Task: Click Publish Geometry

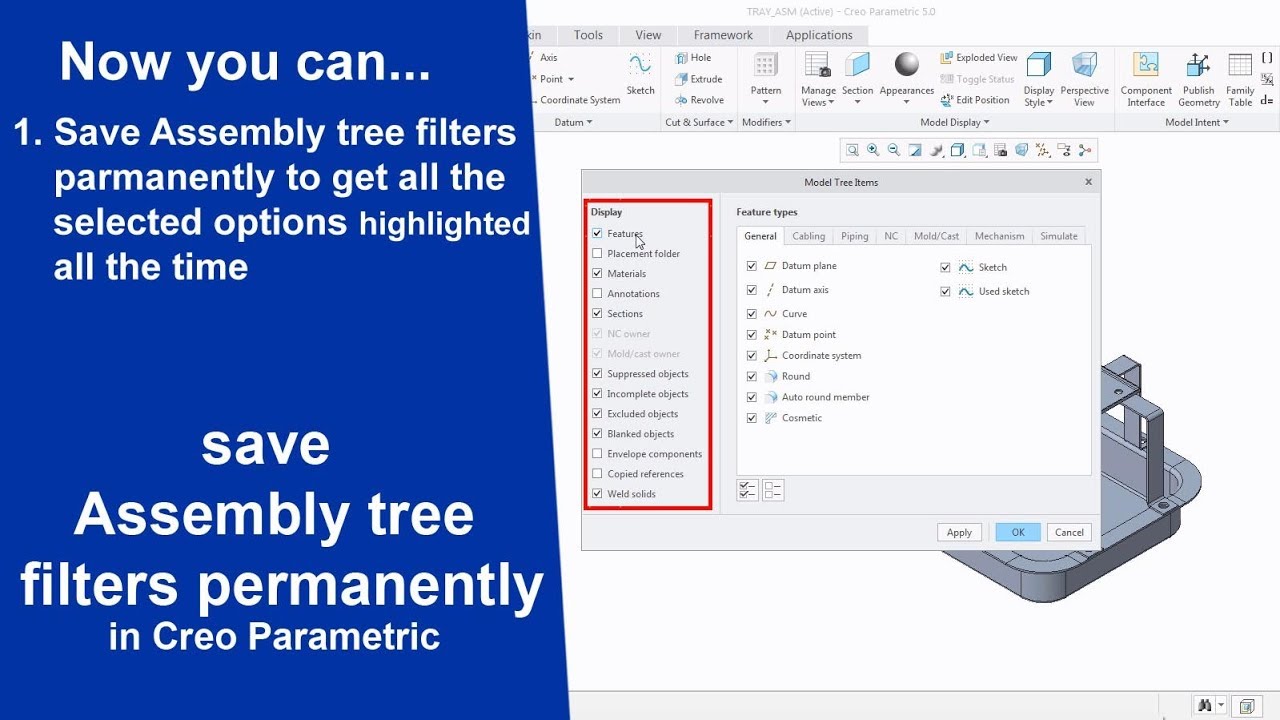Action: pyautogui.click(x=1198, y=79)
